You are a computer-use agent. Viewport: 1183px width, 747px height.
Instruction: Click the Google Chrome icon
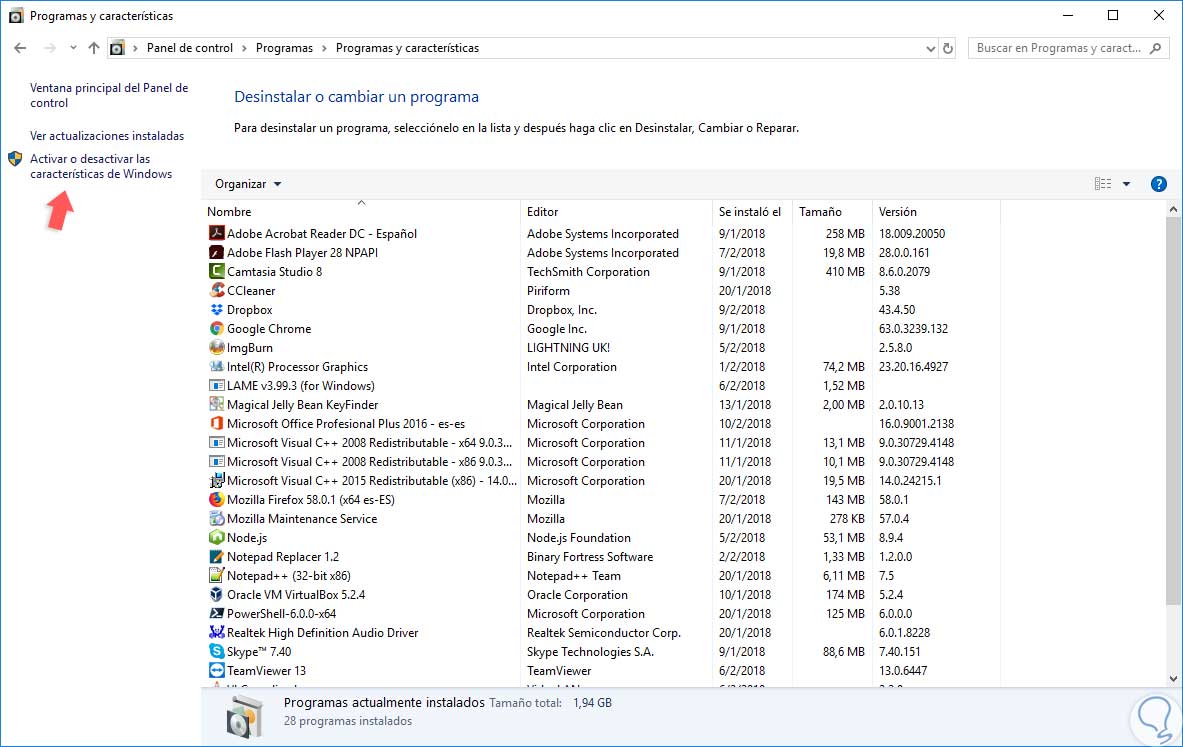(217, 328)
